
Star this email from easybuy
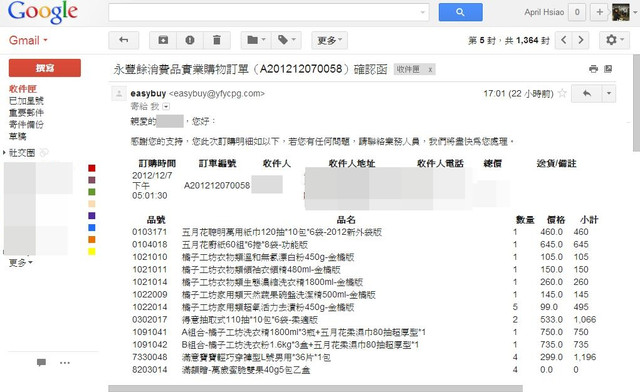(562, 94)
